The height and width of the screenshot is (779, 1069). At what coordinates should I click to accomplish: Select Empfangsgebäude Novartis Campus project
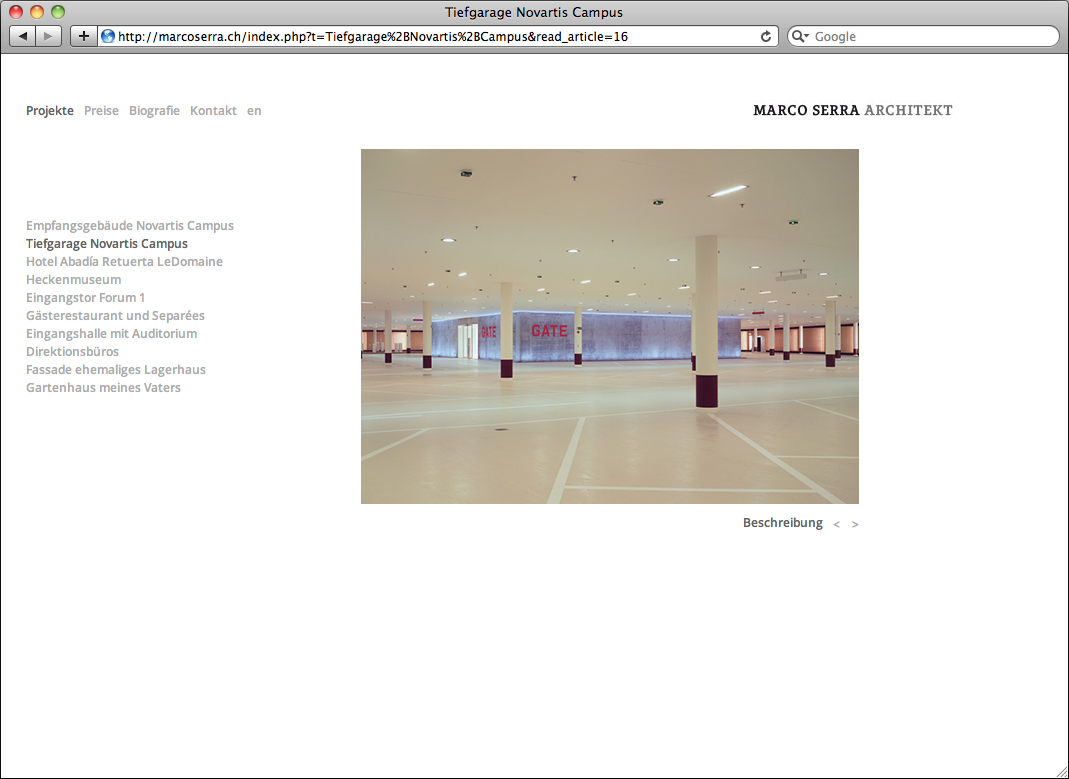tap(130, 226)
